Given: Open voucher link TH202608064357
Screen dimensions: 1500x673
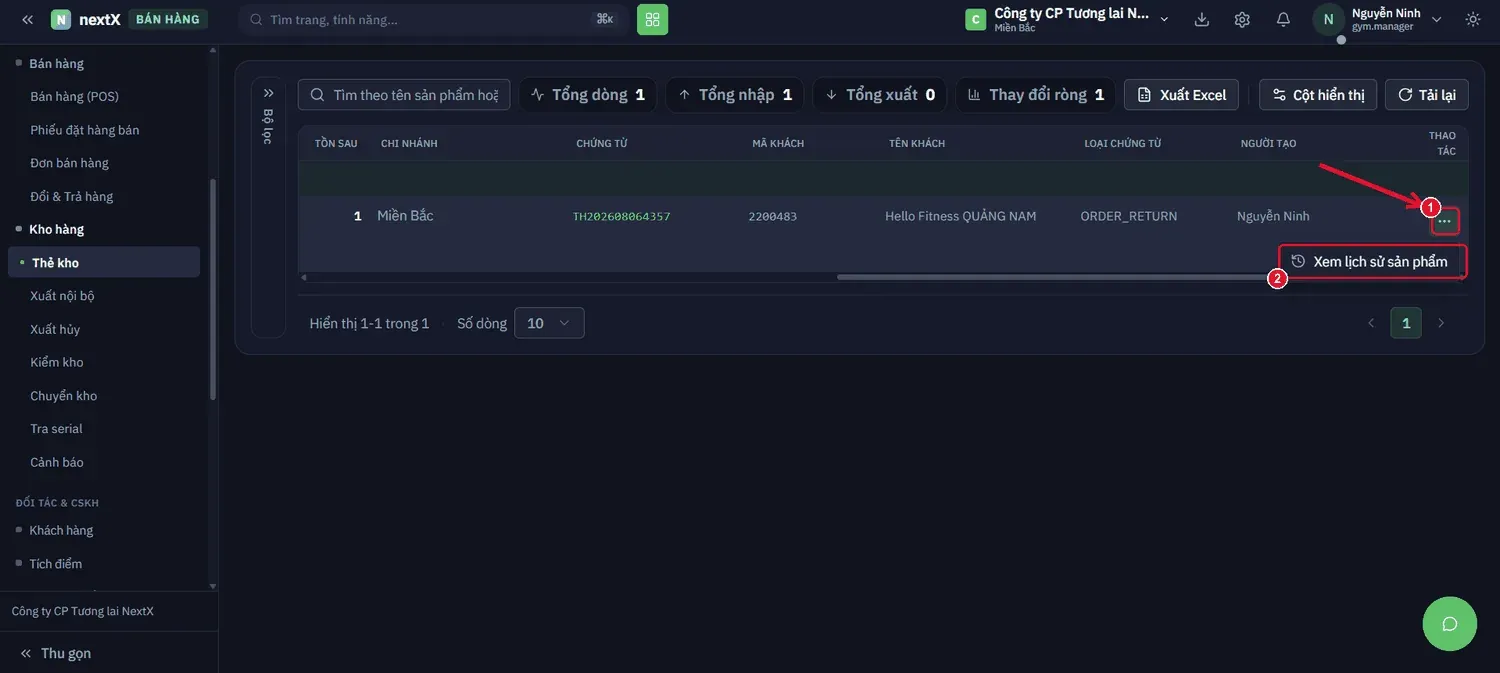Looking at the screenshot, I should pyautogui.click(x=621, y=216).
